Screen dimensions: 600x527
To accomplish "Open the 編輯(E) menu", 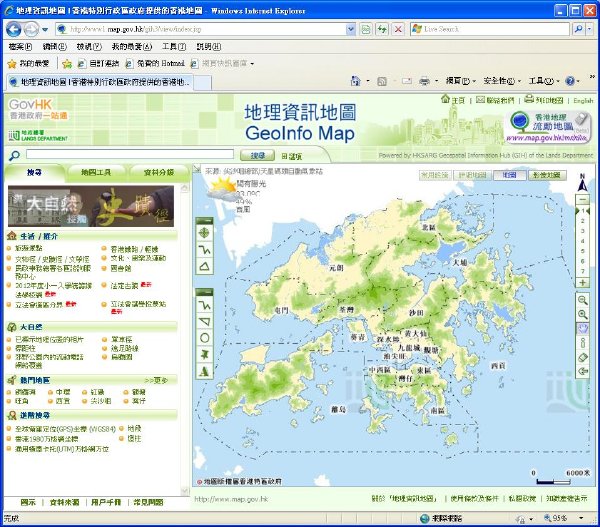I will [x=54, y=47].
